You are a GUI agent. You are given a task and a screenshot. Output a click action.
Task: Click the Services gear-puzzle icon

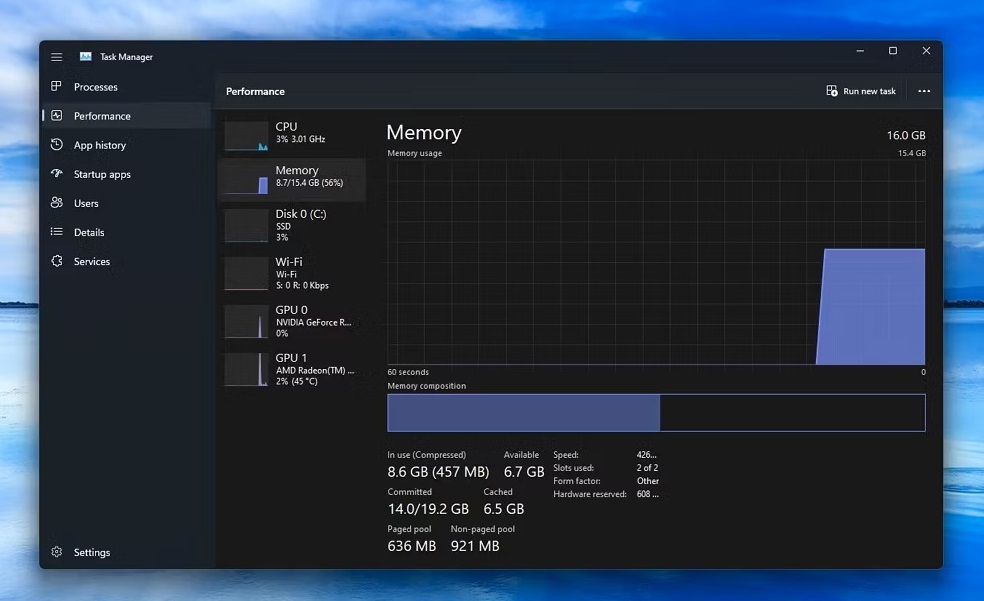(56, 261)
